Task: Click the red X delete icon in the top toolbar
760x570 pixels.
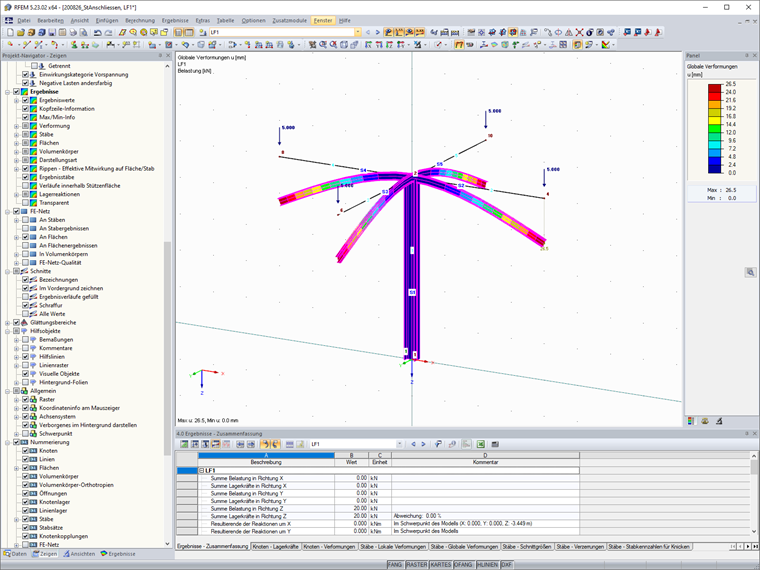Action: pyautogui.click(x=579, y=32)
